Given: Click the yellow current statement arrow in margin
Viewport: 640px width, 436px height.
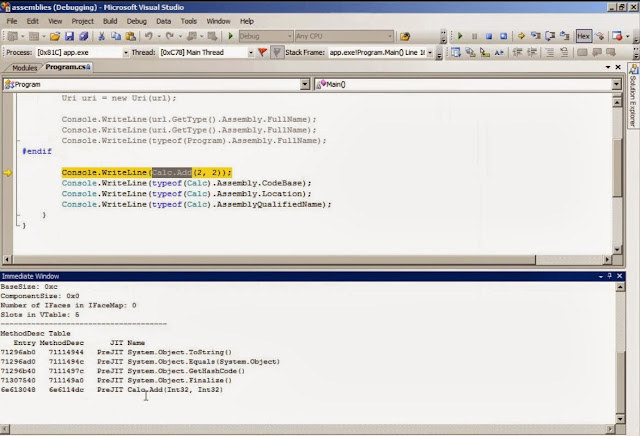Looking at the screenshot, I should 8,173.
